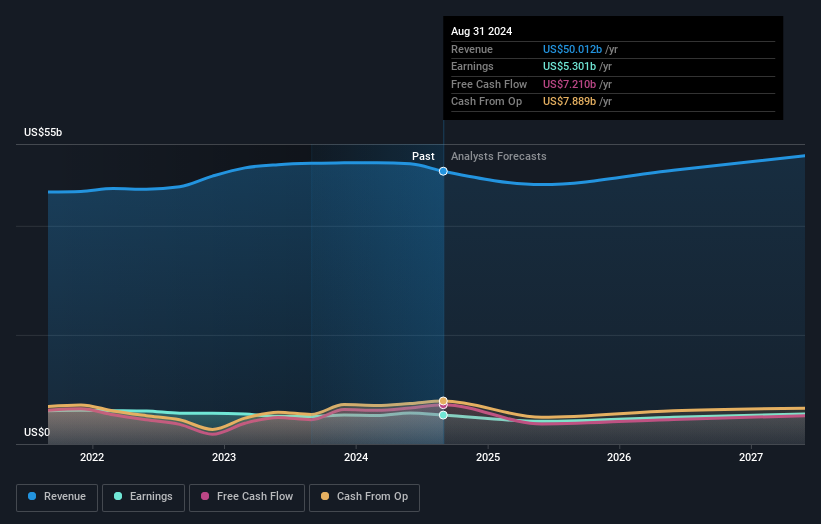Click the Aug 31 2024 tooltip date
Viewport: 821px width, 524px height.
click(482, 31)
